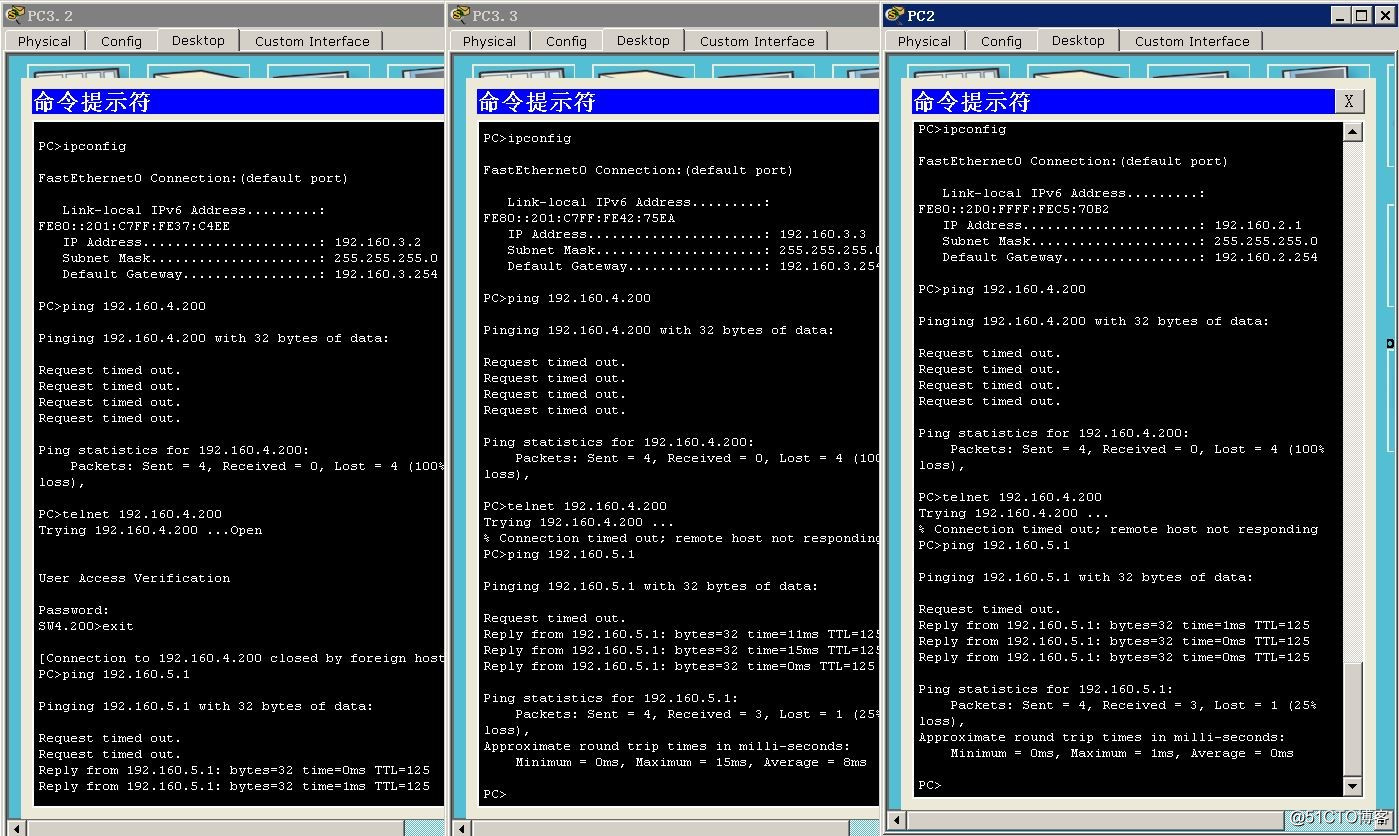Click PC2 terminal scrollbar down arrow
This screenshot has width=1399, height=836.
point(1352,786)
